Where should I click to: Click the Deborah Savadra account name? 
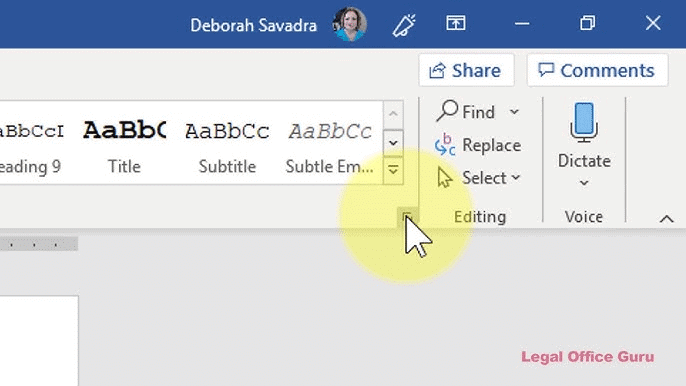point(253,25)
